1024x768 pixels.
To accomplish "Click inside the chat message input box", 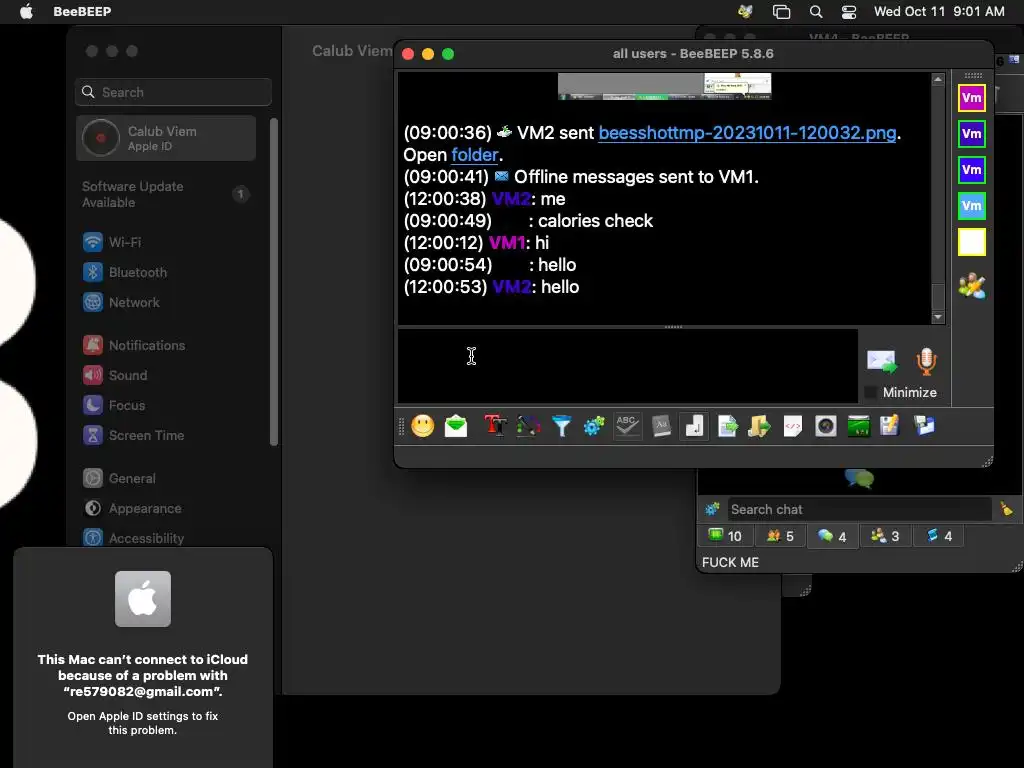I will (x=628, y=366).
